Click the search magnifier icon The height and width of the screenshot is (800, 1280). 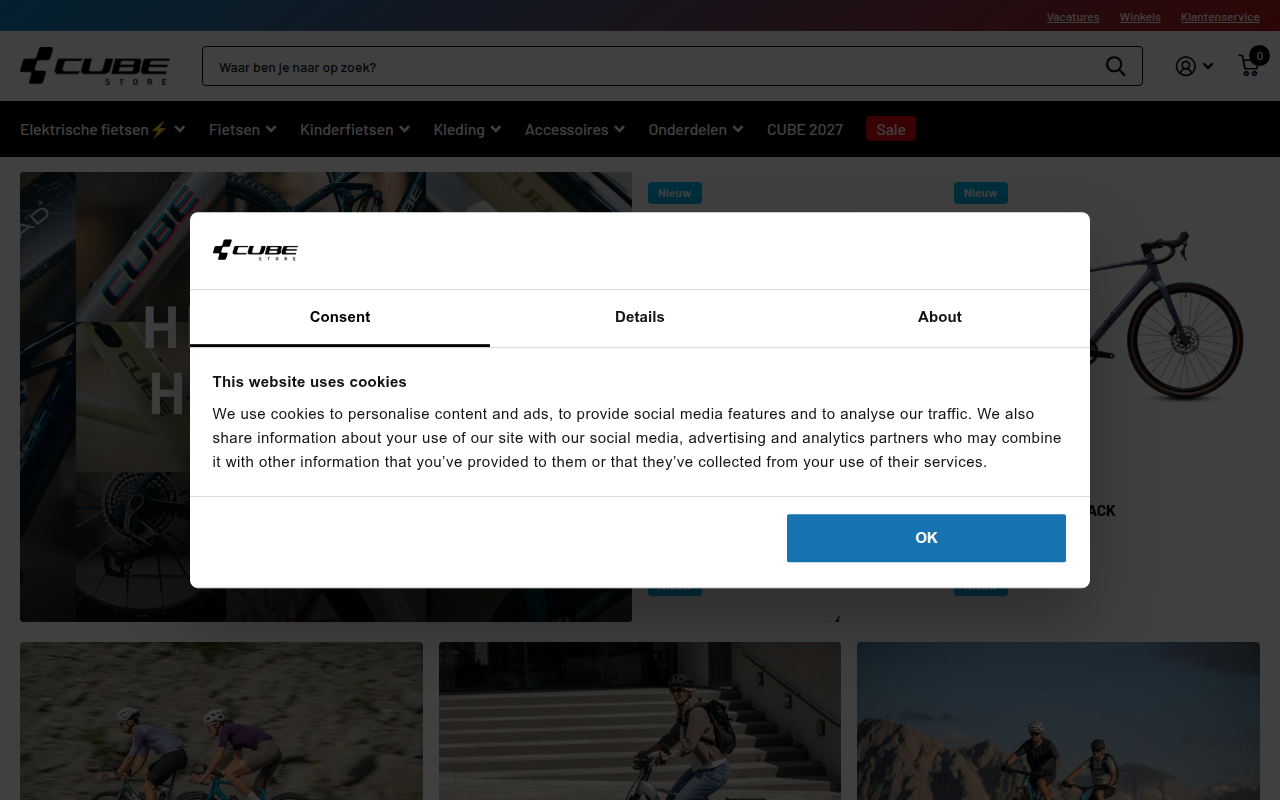[x=1116, y=66]
